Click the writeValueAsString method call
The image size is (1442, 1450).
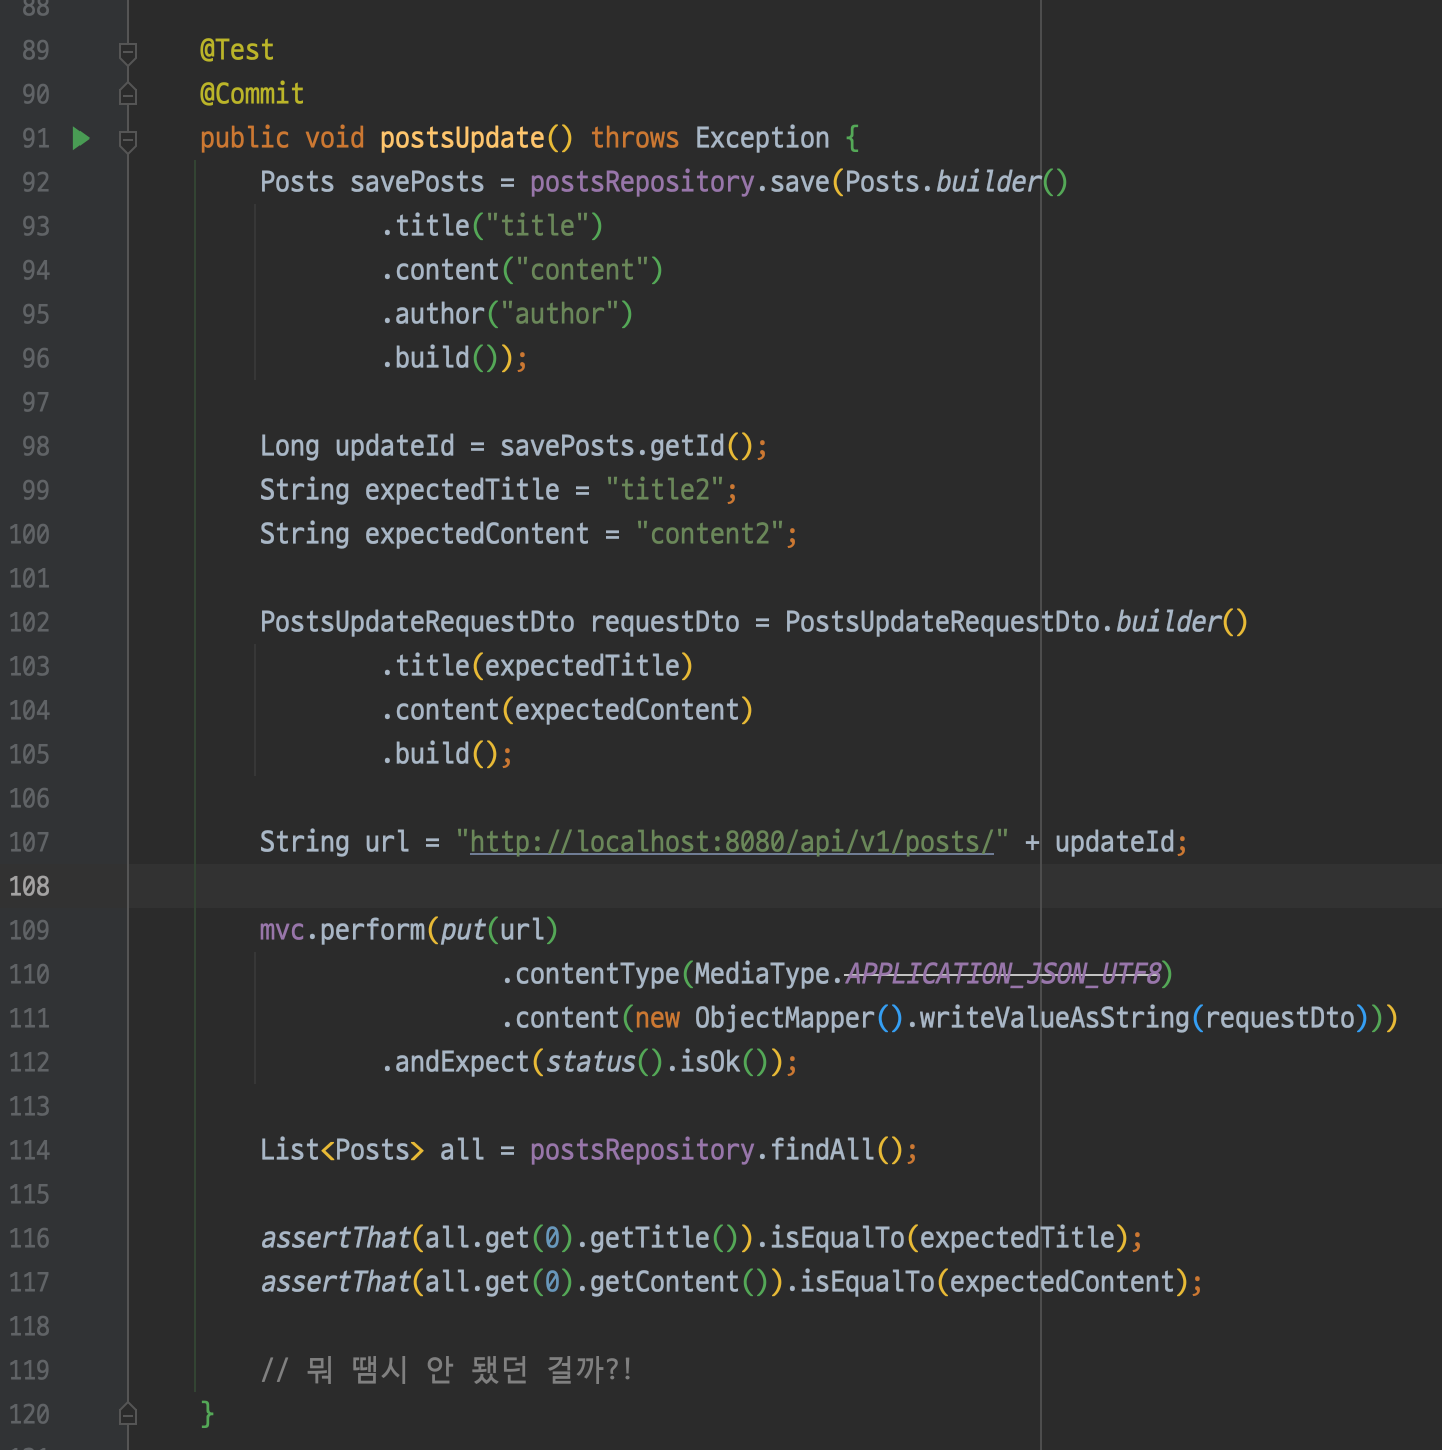pyautogui.click(x=1054, y=1018)
